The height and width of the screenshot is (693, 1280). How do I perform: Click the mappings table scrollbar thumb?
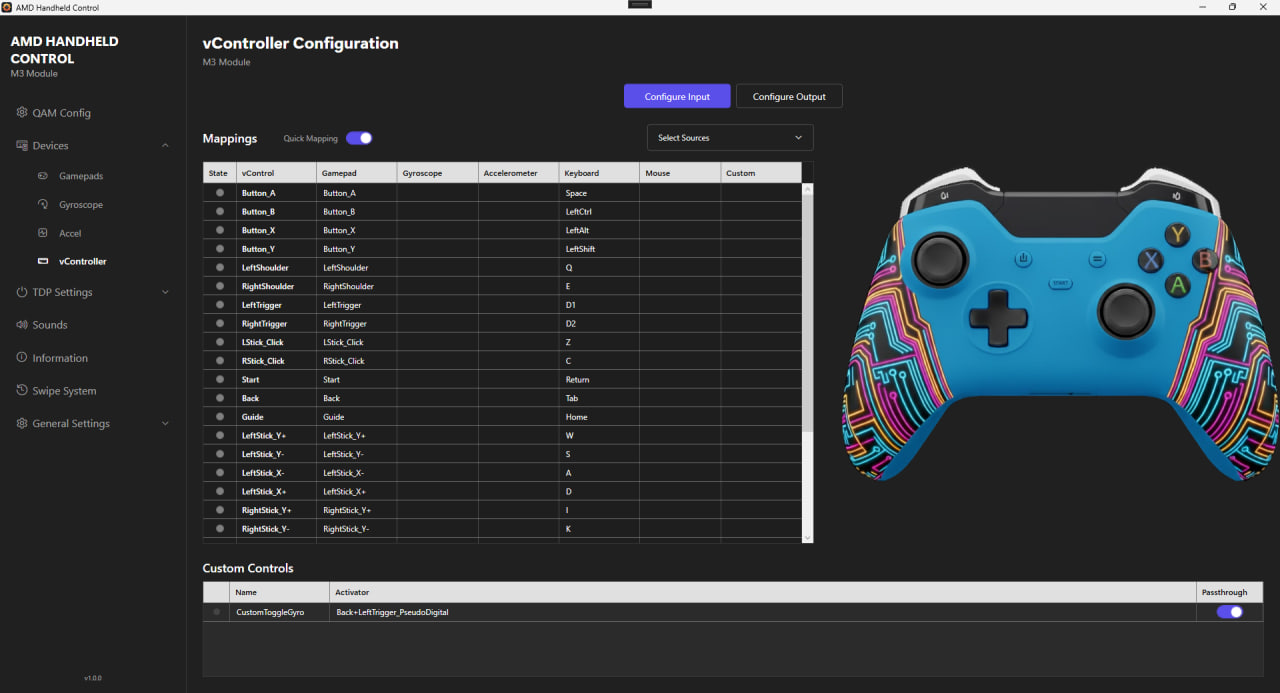pos(808,313)
